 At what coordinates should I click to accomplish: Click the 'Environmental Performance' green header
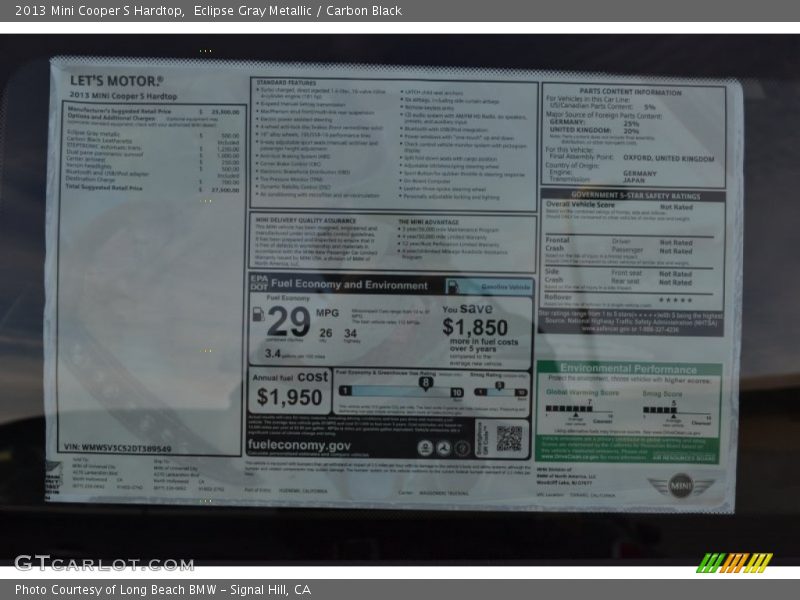click(x=628, y=368)
